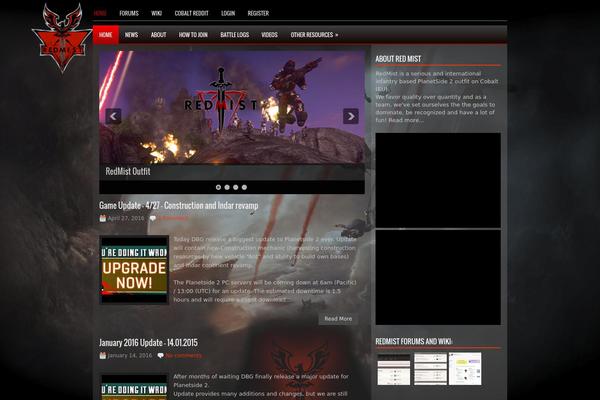Select the second slider pagination dot

click(227, 187)
